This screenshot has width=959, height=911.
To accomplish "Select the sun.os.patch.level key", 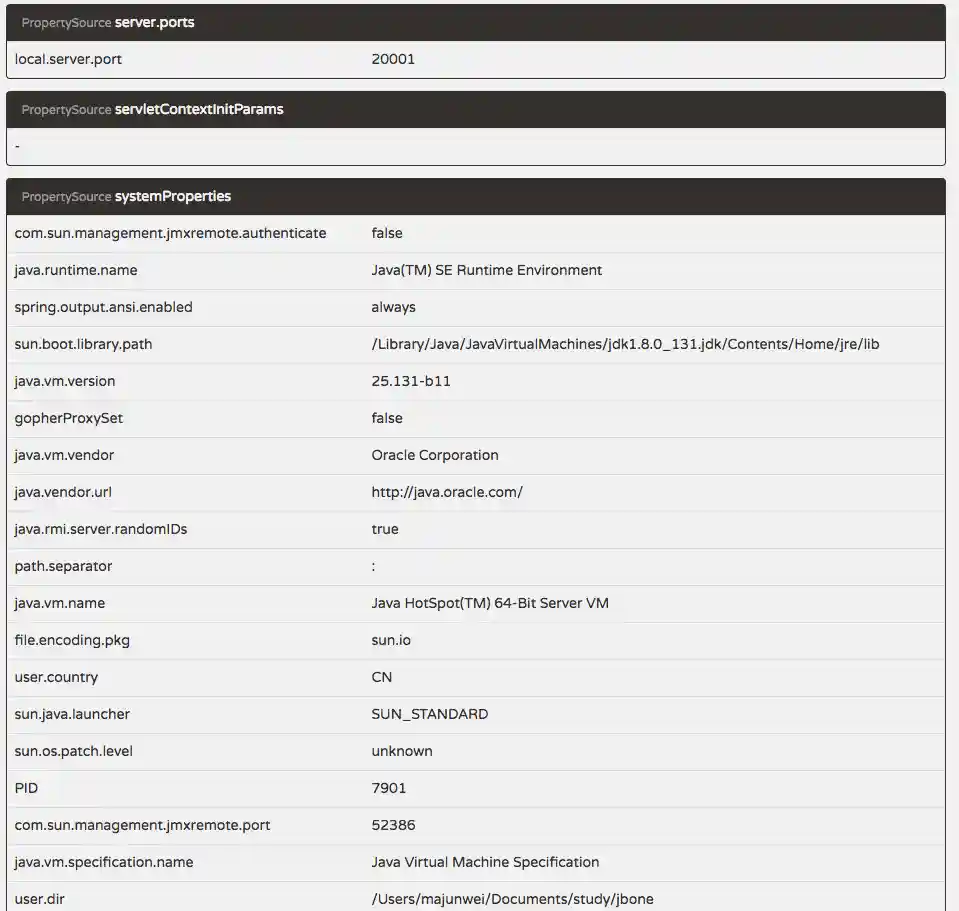I will 73,751.
